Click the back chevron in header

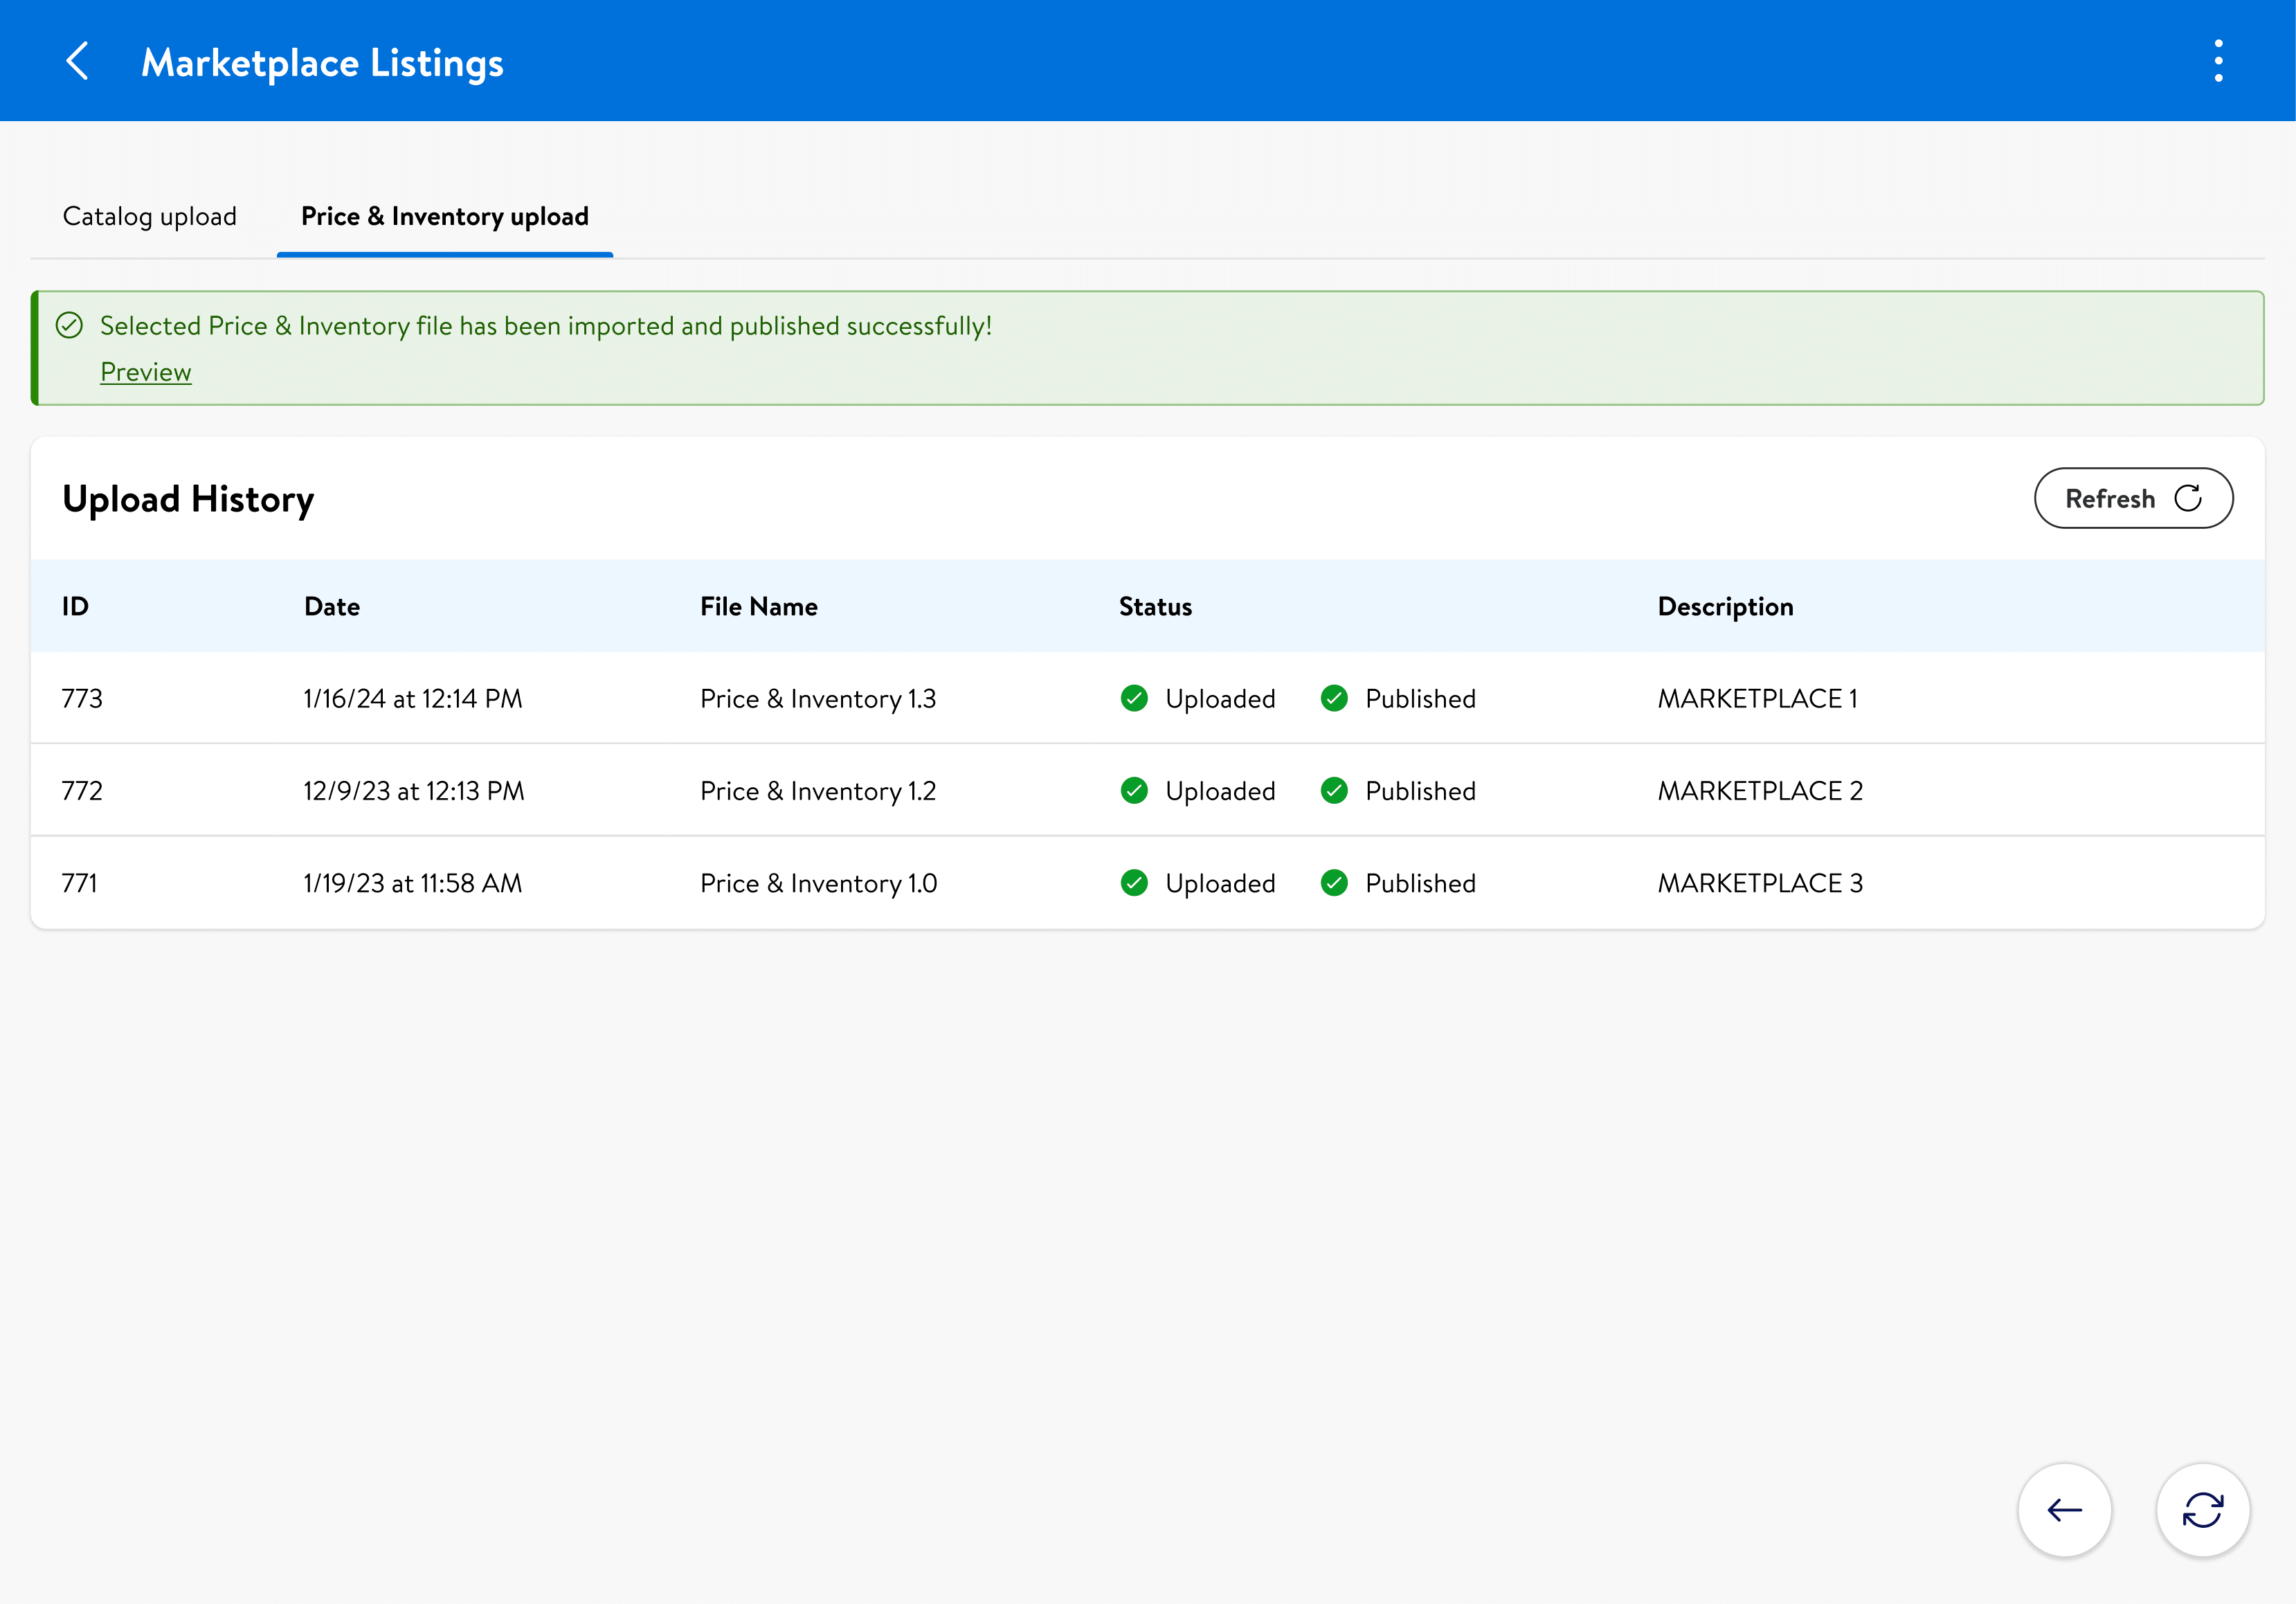pos(78,62)
